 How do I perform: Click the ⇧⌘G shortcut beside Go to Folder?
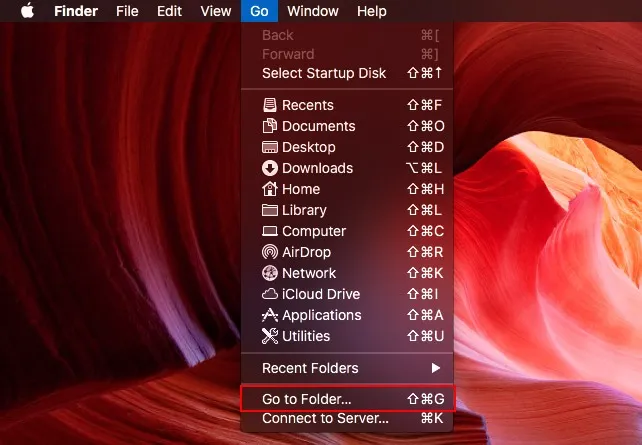point(425,399)
